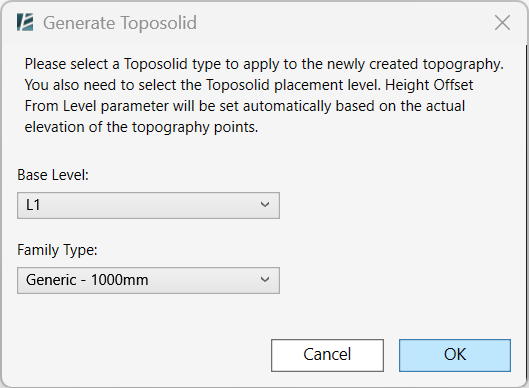Click blank area below Family Type dropdown
The height and width of the screenshot is (388, 529).
click(x=148, y=315)
